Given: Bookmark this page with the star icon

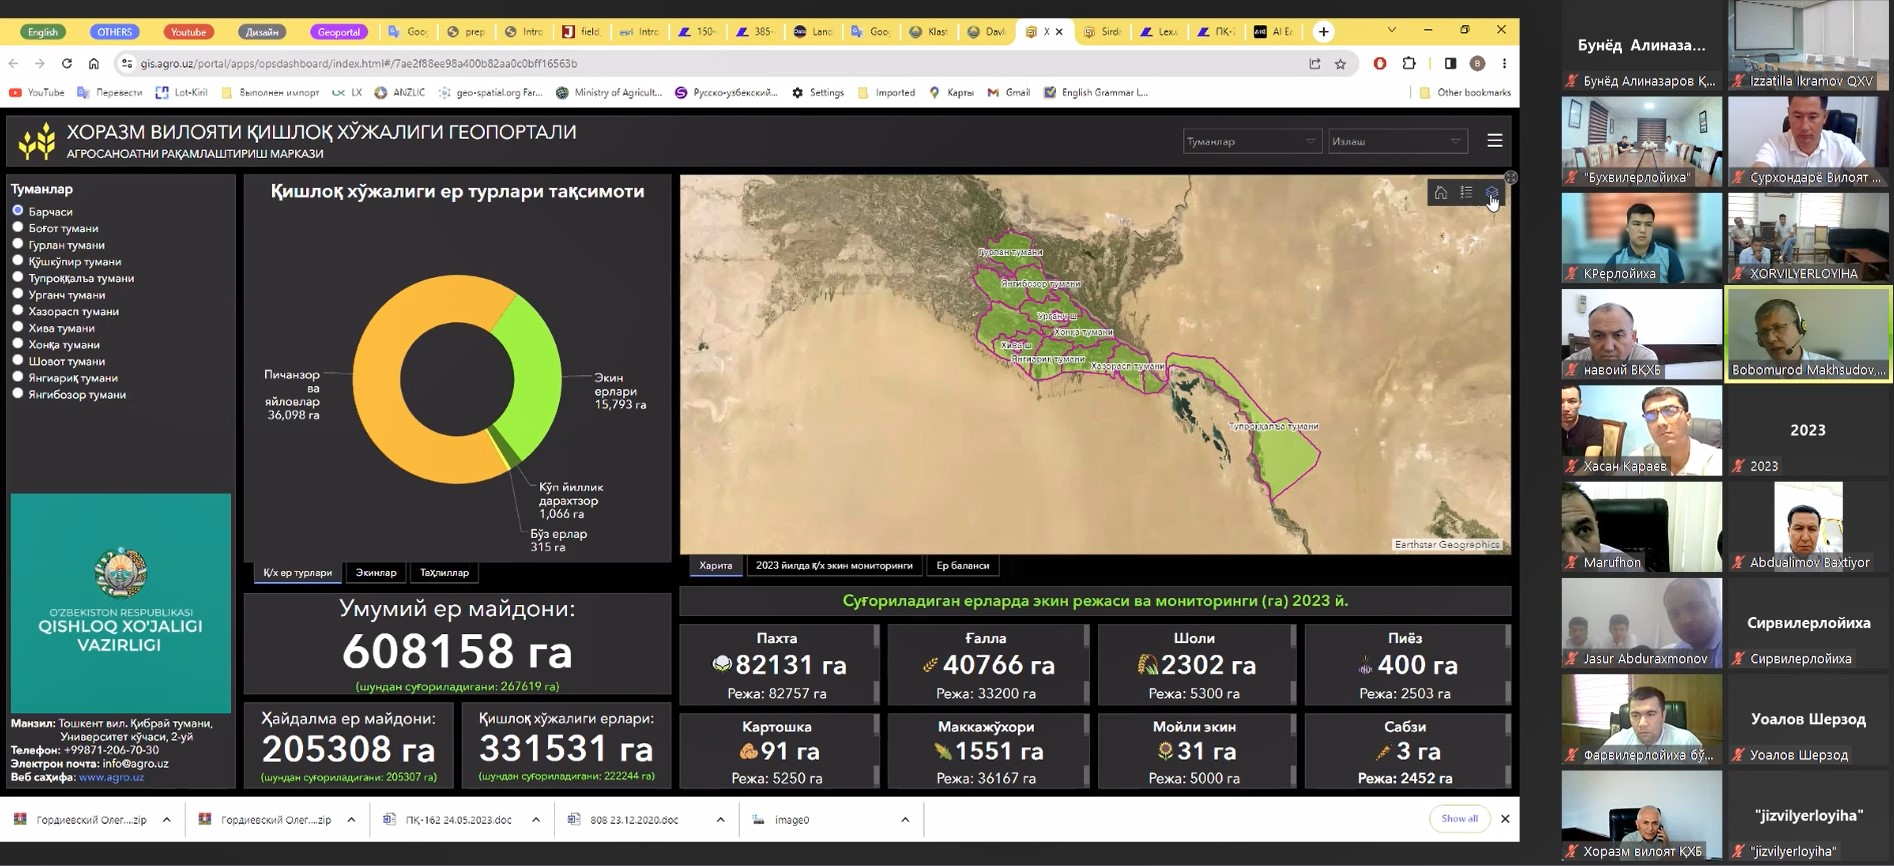Looking at the screenshot, I should click(x=1340, y=63).
